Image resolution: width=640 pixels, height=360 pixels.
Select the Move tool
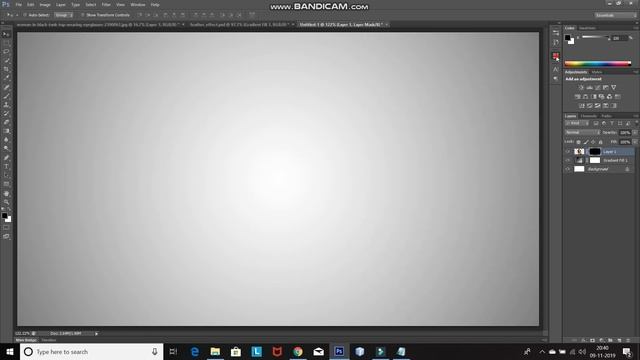(6, 34)
